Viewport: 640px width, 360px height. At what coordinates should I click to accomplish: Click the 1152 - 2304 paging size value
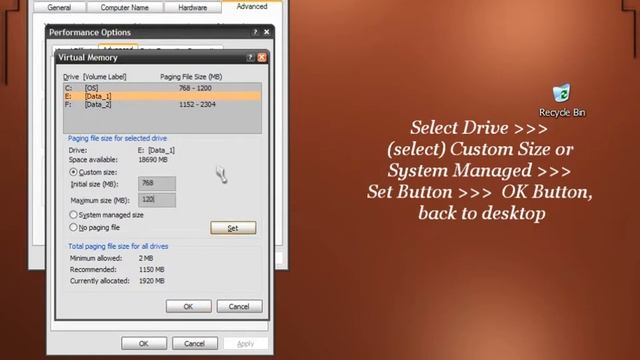point(197,104)
